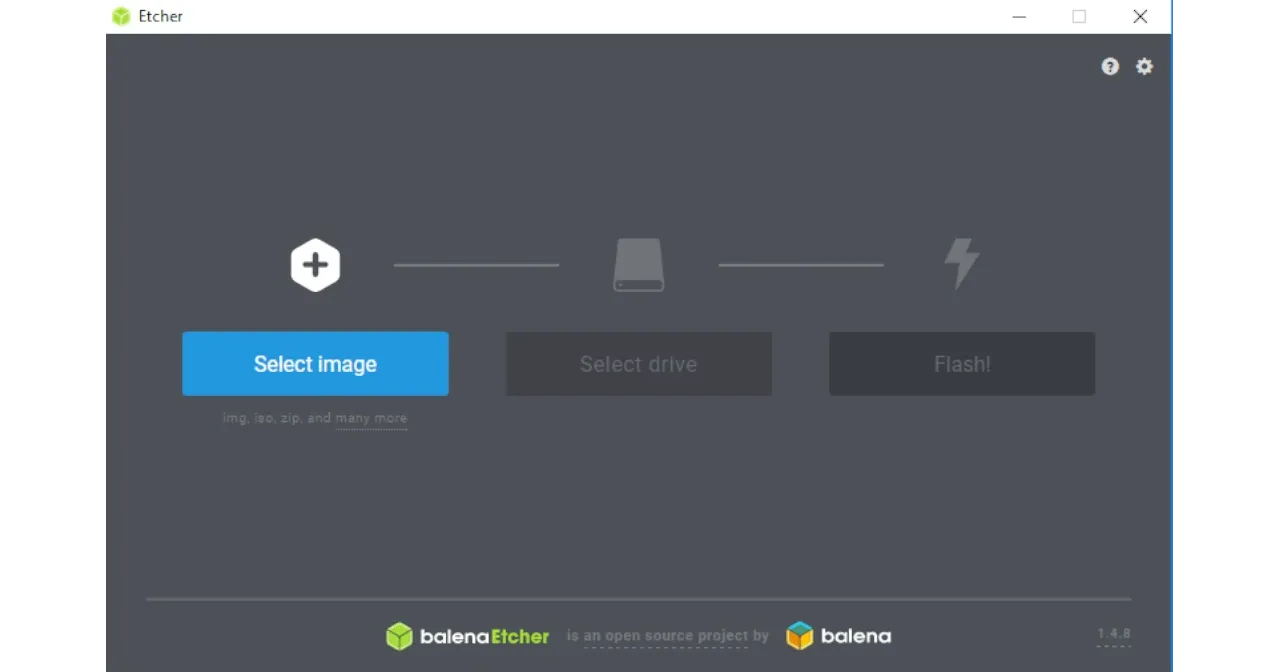Open the "many more" formats link
1280x672 pixels.
(x=371, y=418)
